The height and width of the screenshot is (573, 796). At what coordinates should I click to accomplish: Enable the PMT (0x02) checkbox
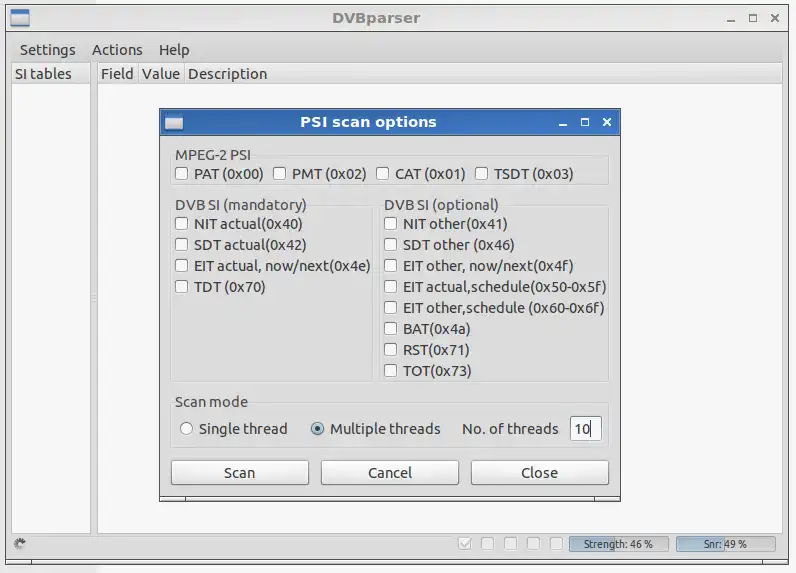click(x=279, y=174)
